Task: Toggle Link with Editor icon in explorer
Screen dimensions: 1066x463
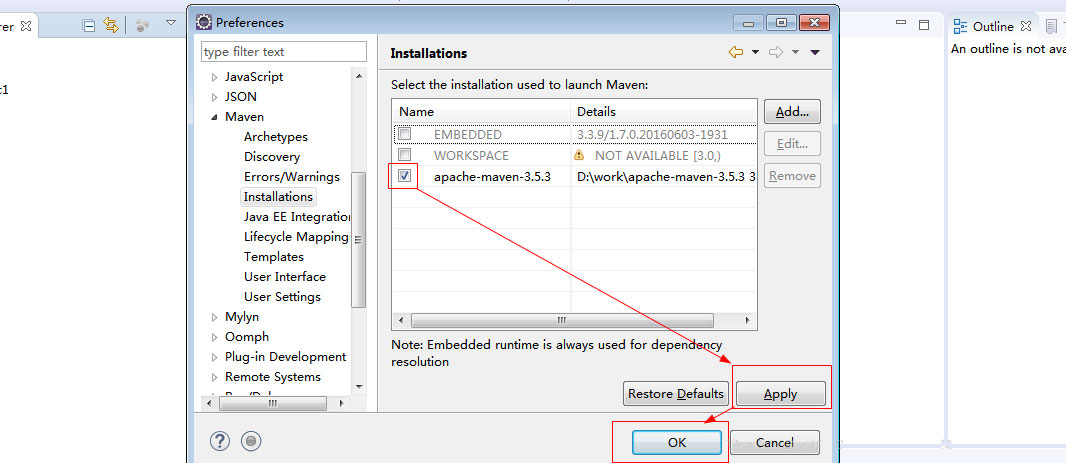Action: pos(110,26)
